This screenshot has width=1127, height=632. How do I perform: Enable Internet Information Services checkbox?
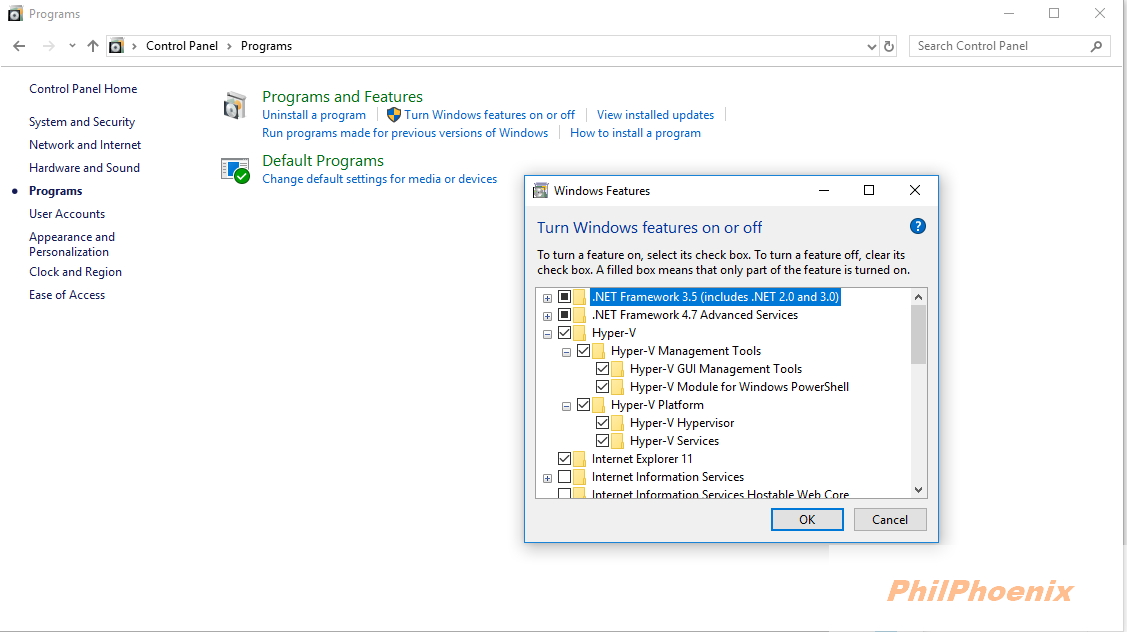click(564, 477)
